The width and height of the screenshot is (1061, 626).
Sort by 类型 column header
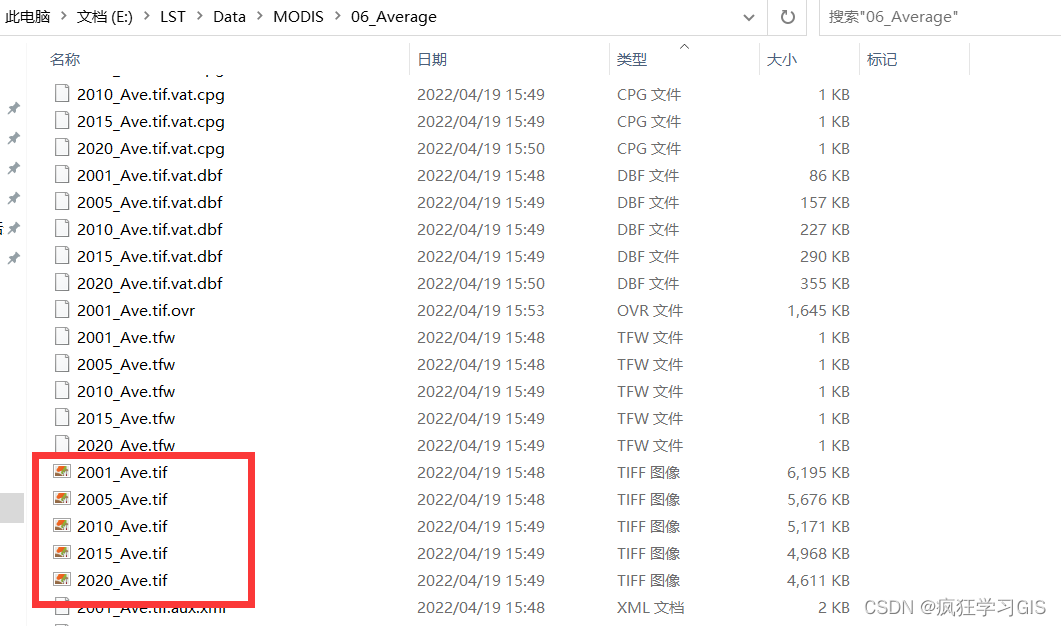[632, 60]
